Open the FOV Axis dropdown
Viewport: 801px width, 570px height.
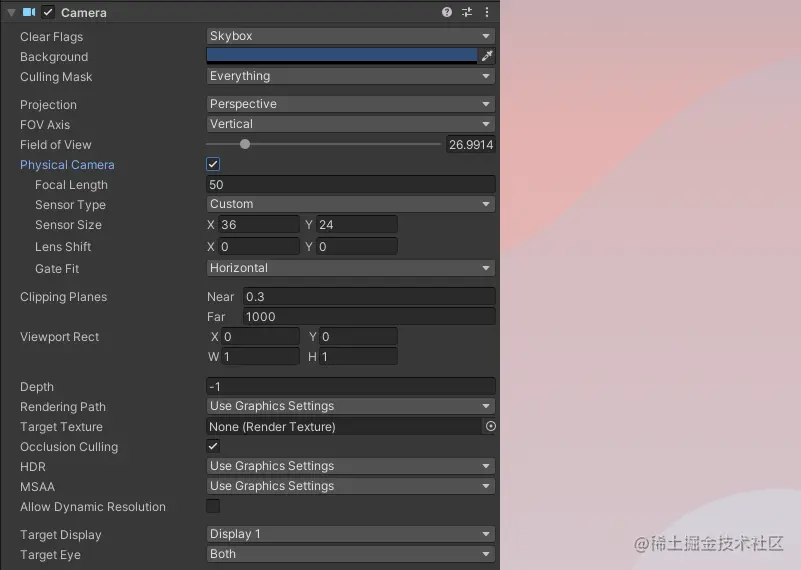(x=350, y=124)
